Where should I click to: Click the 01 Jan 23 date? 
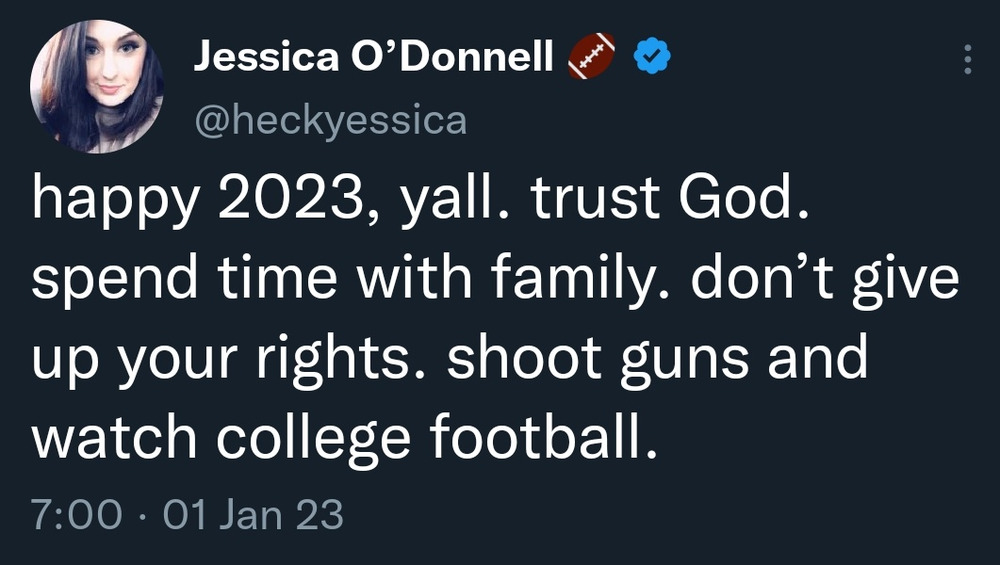[252, 515]
